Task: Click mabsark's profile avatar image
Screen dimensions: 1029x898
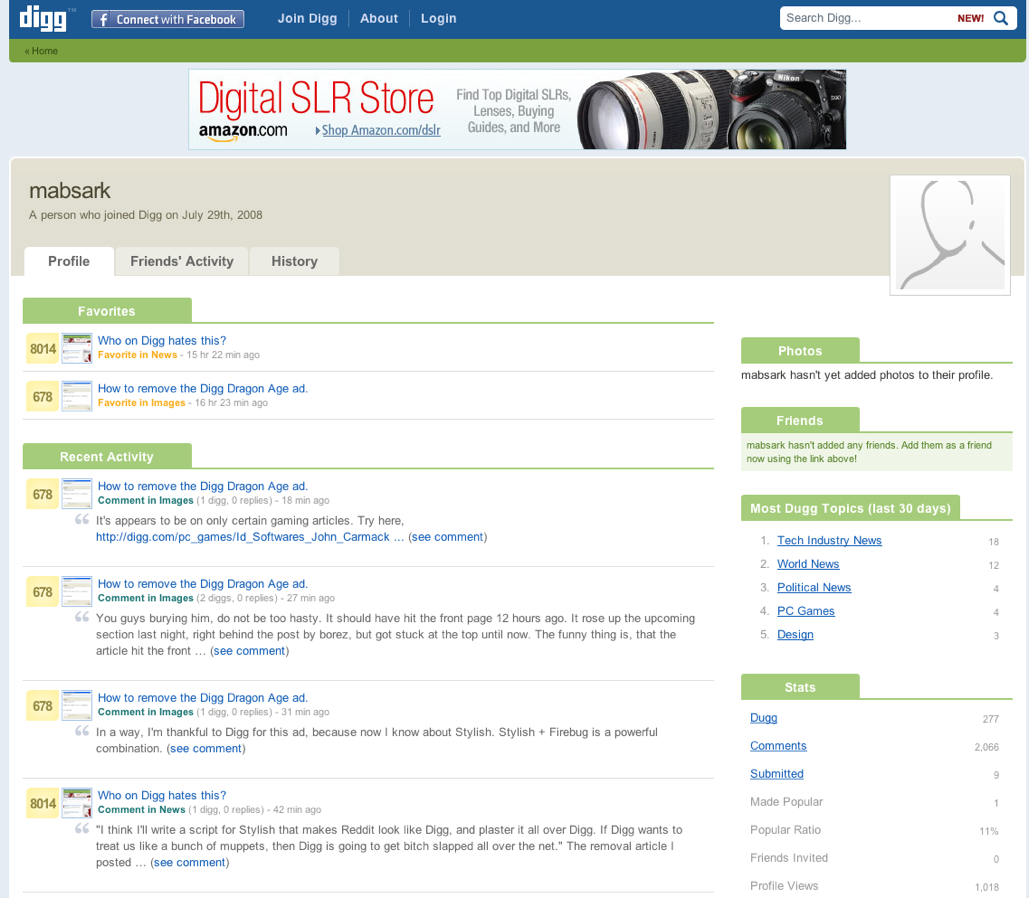Action: pyautogui.click(x=950, y=235)
